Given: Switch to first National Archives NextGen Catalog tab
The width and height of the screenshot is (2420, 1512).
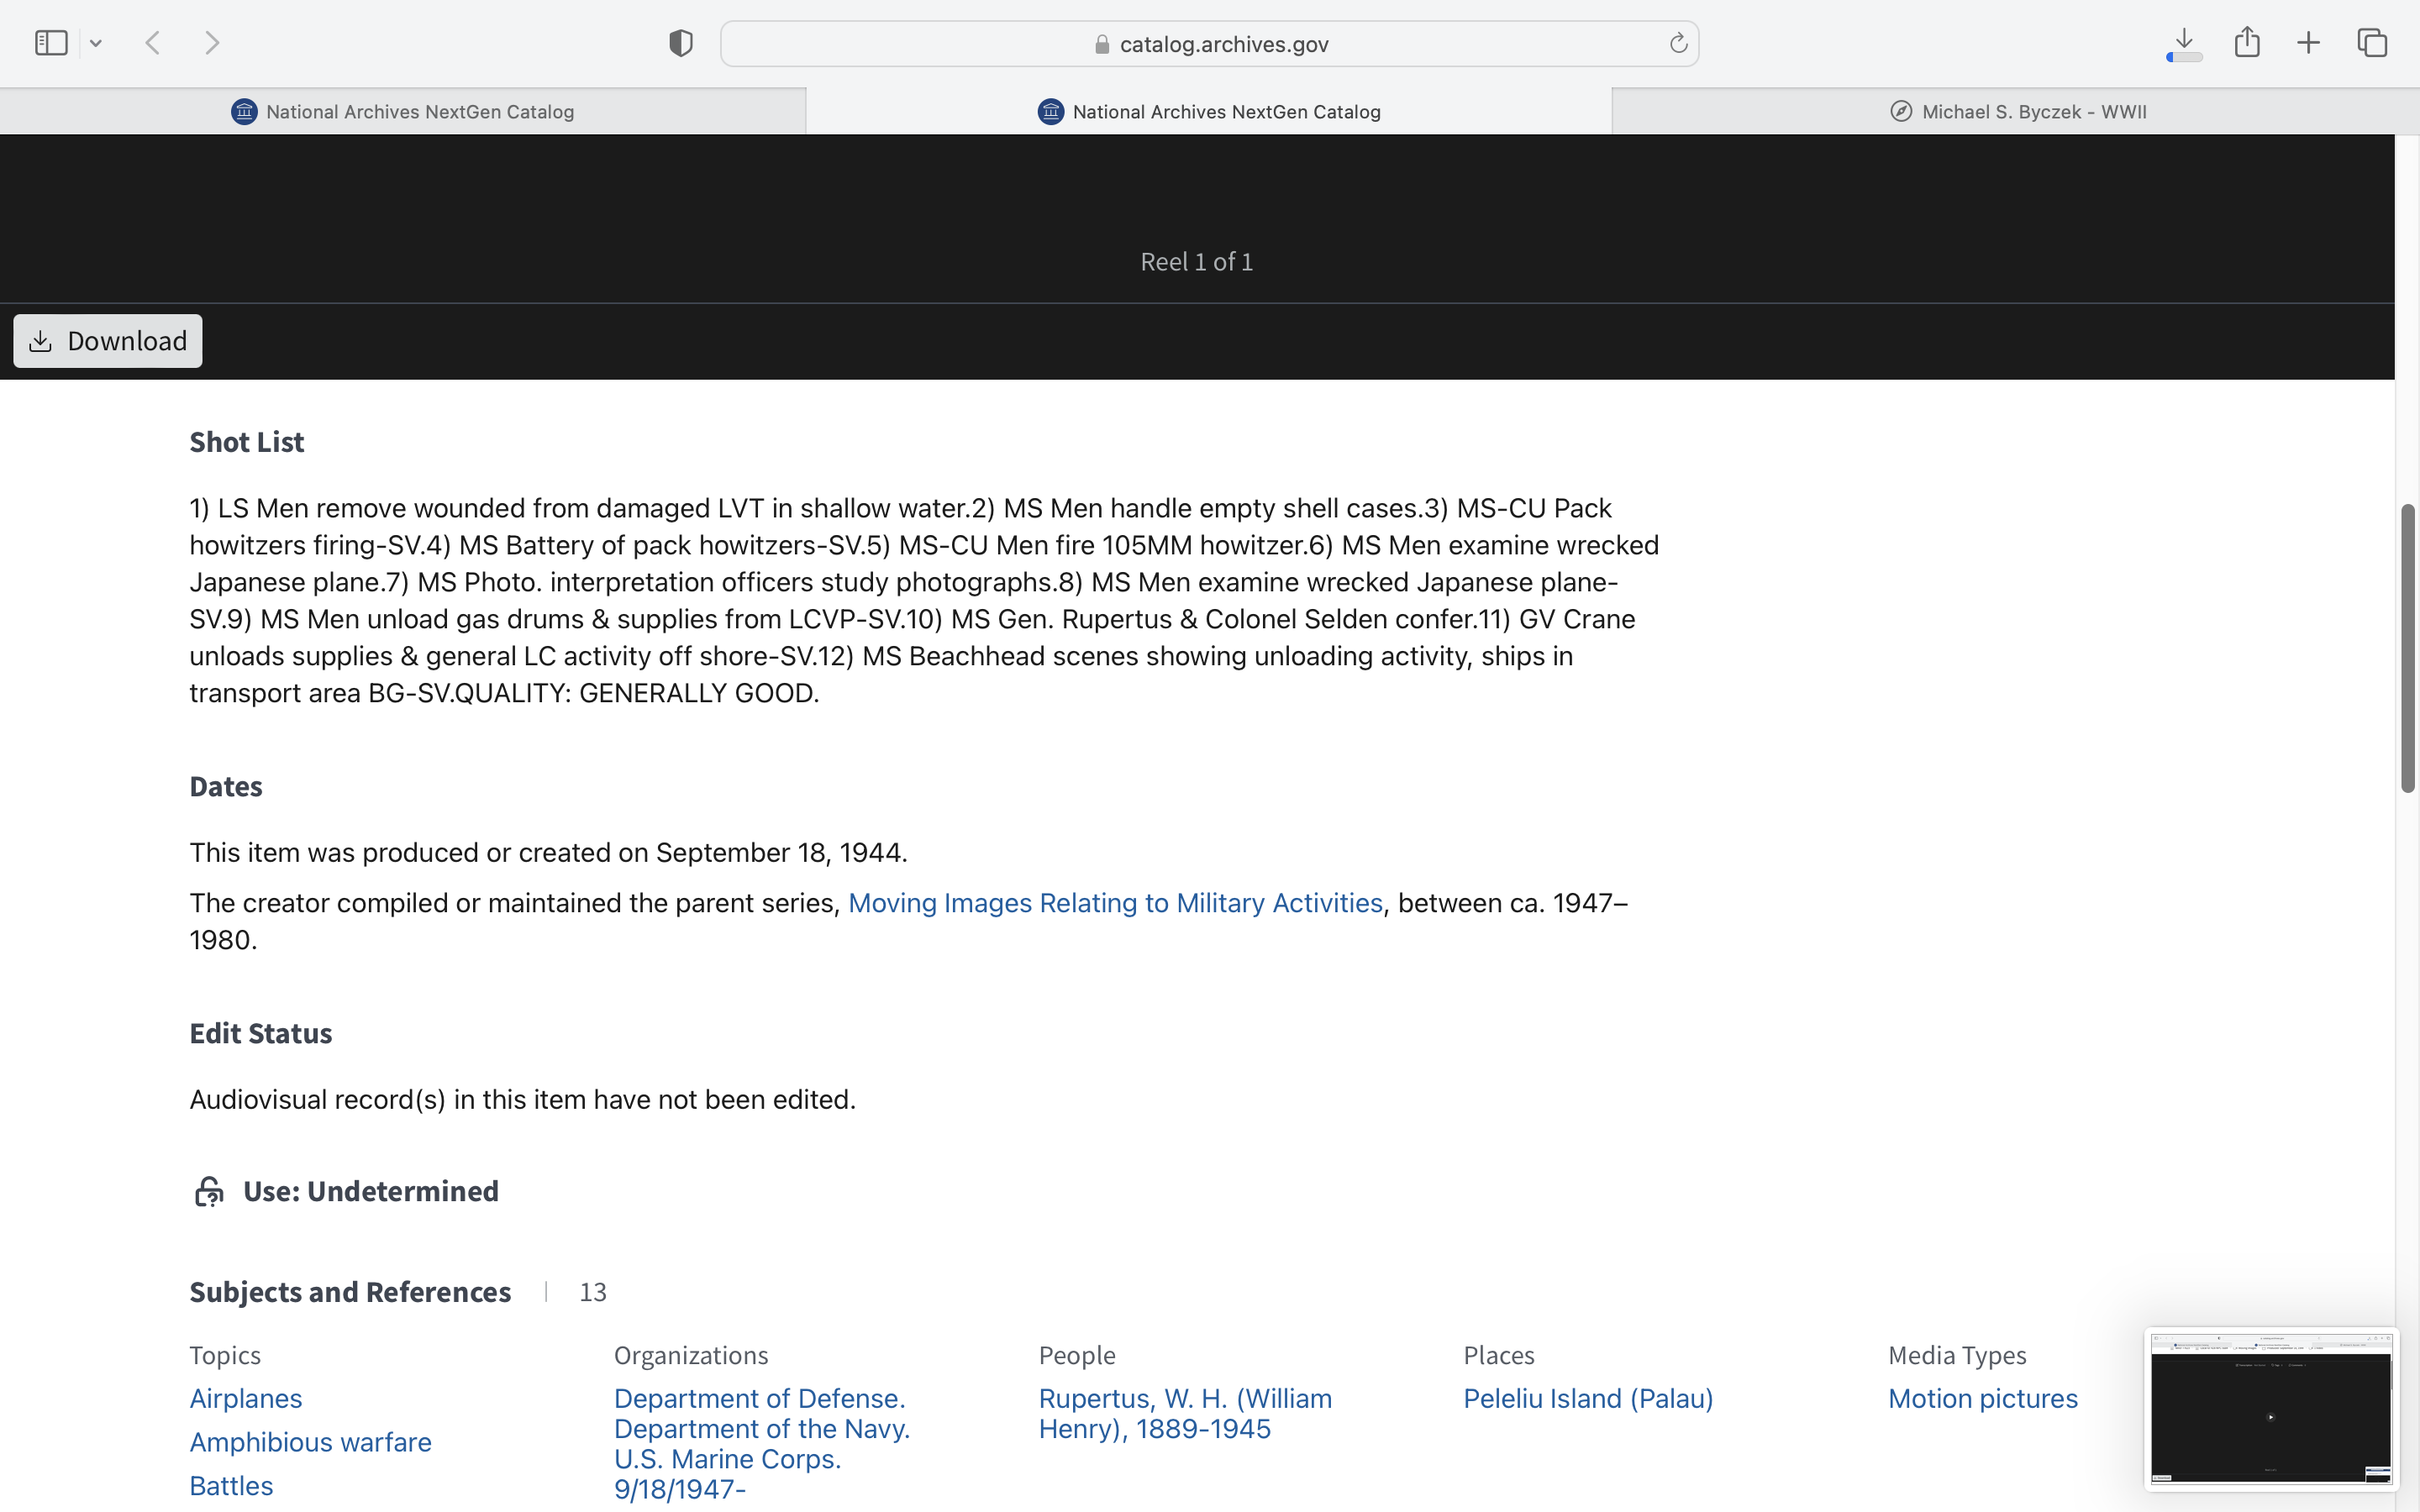Looking at the screenshot, I should [x=403, y=111].
